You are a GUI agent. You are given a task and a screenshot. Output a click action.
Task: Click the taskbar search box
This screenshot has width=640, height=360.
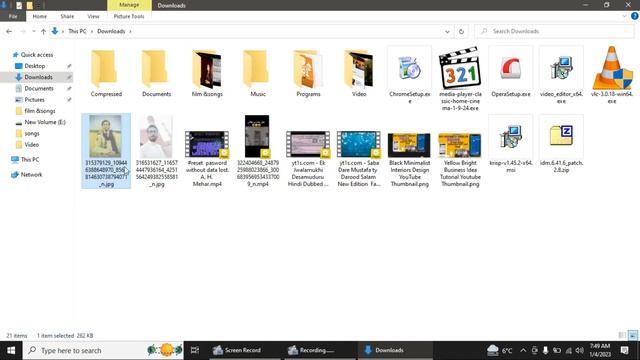pos(103,350)
